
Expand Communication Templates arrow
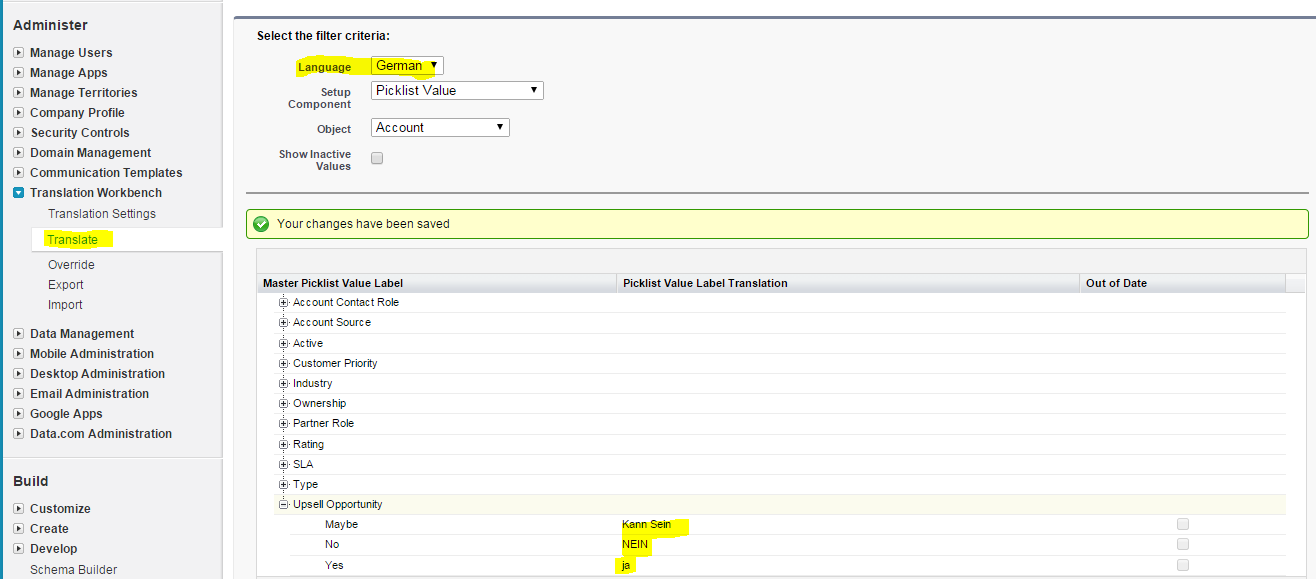point(19,173)
